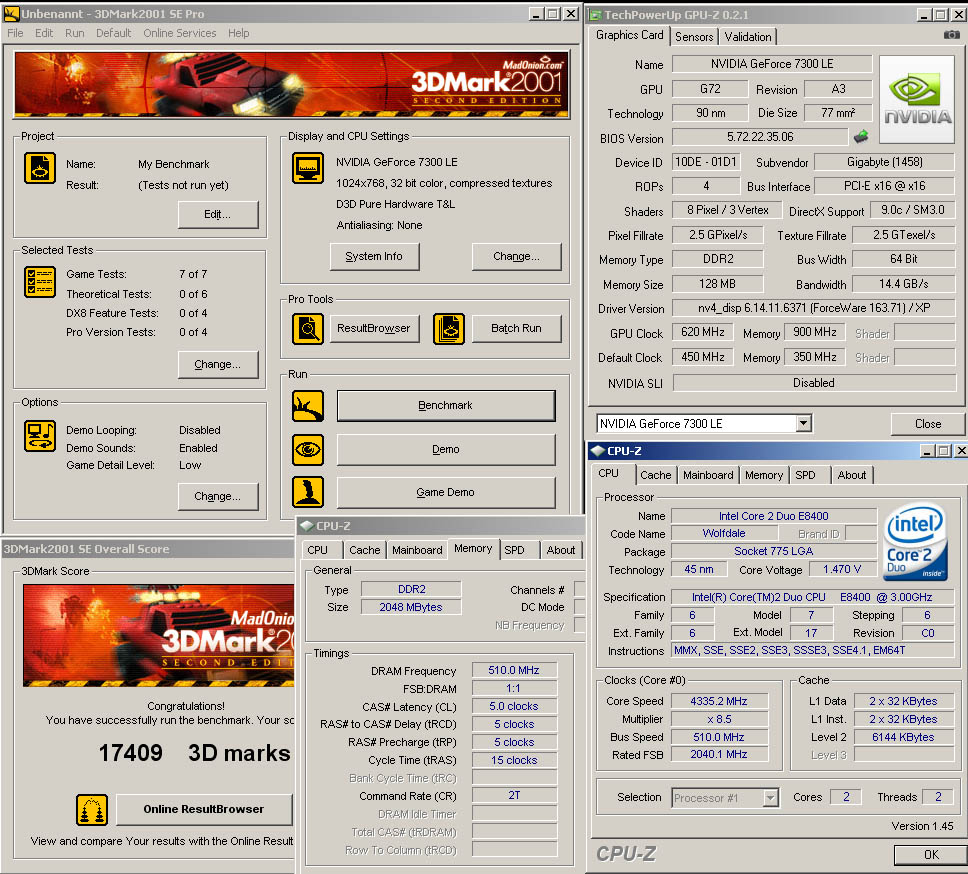Switch to the Sensors tab in GPU-Z
Viewport: 968px width, 874px height.
point(694,36)
